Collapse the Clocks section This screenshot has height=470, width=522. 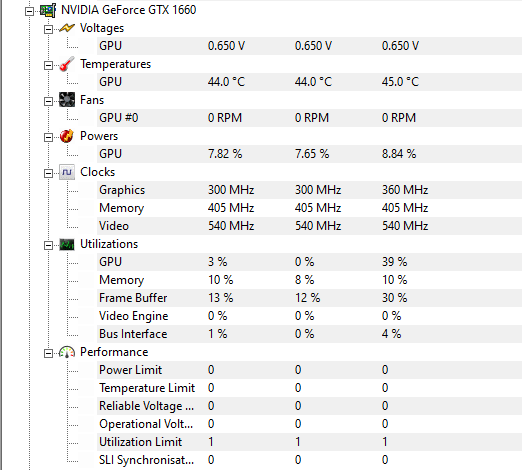point(48,173)
